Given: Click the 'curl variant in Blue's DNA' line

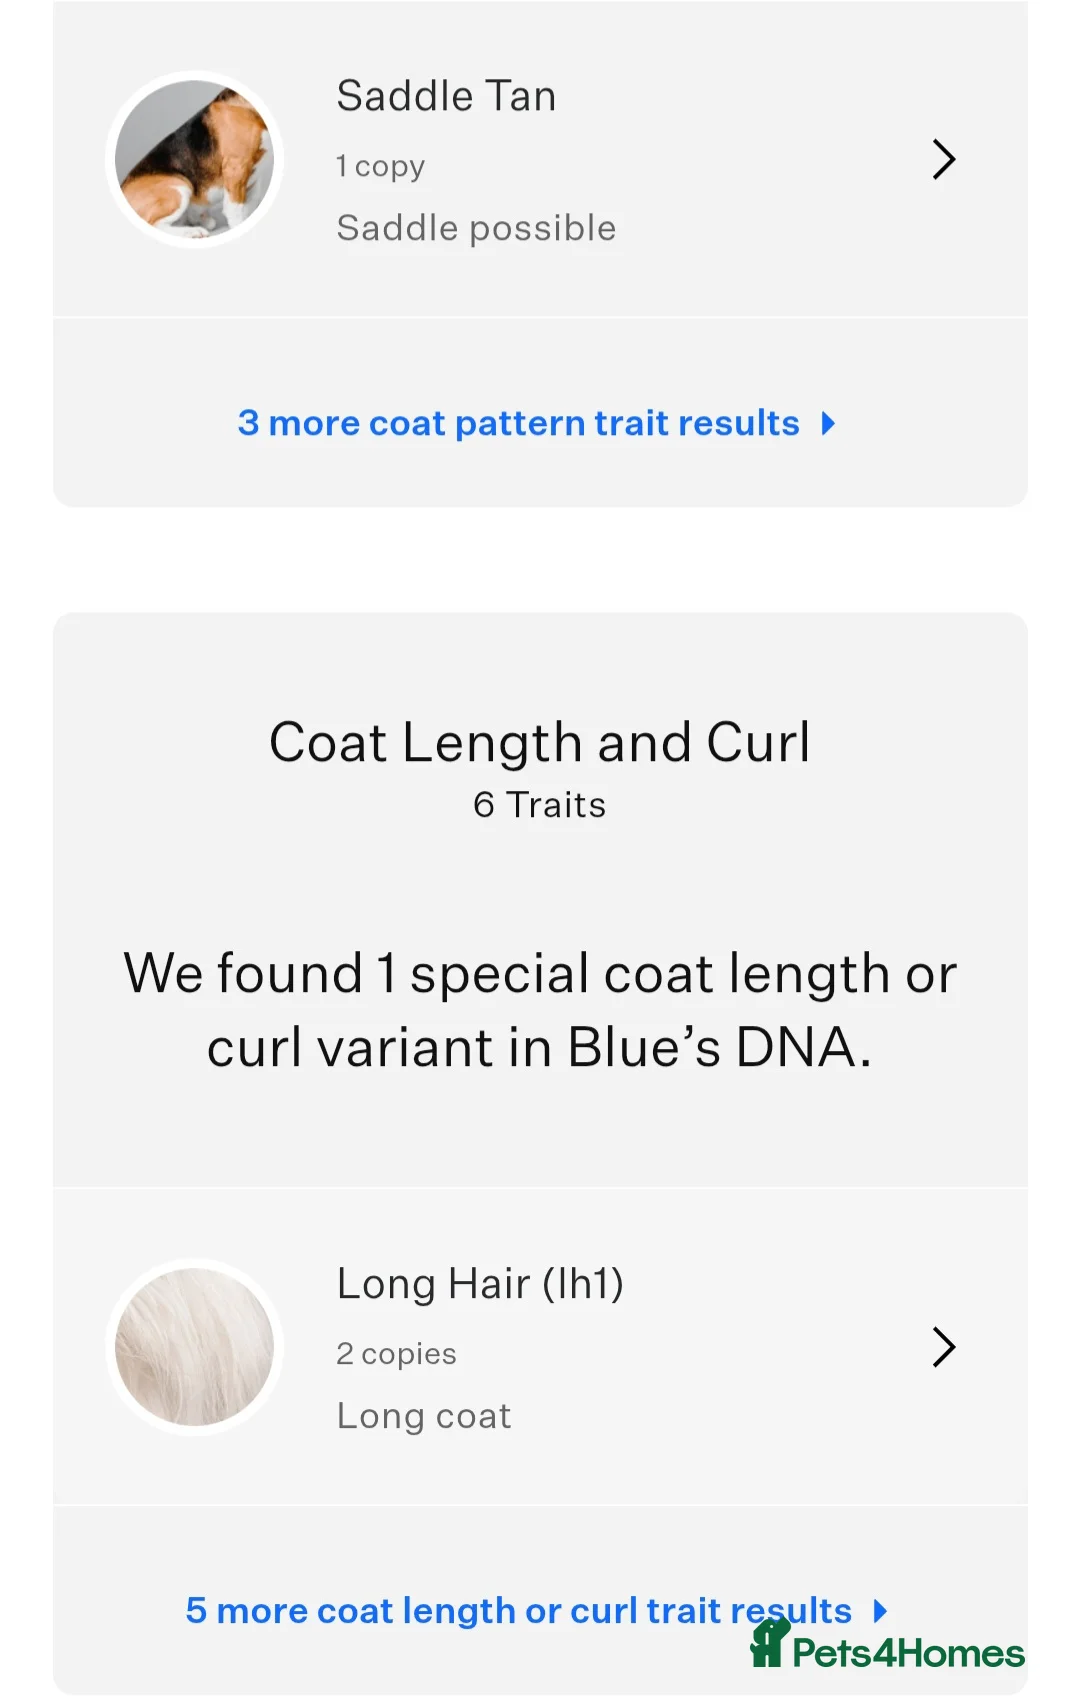Looking at the screenshot, I should tap(539, 1047).
